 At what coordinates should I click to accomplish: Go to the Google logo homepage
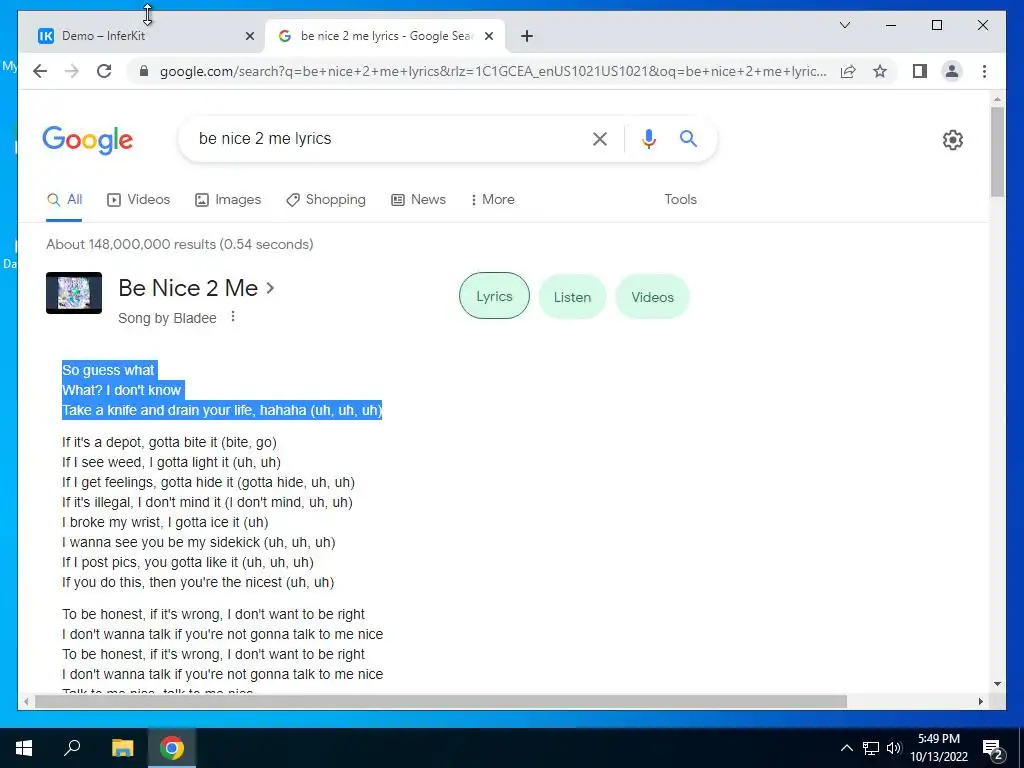[88, 140]
